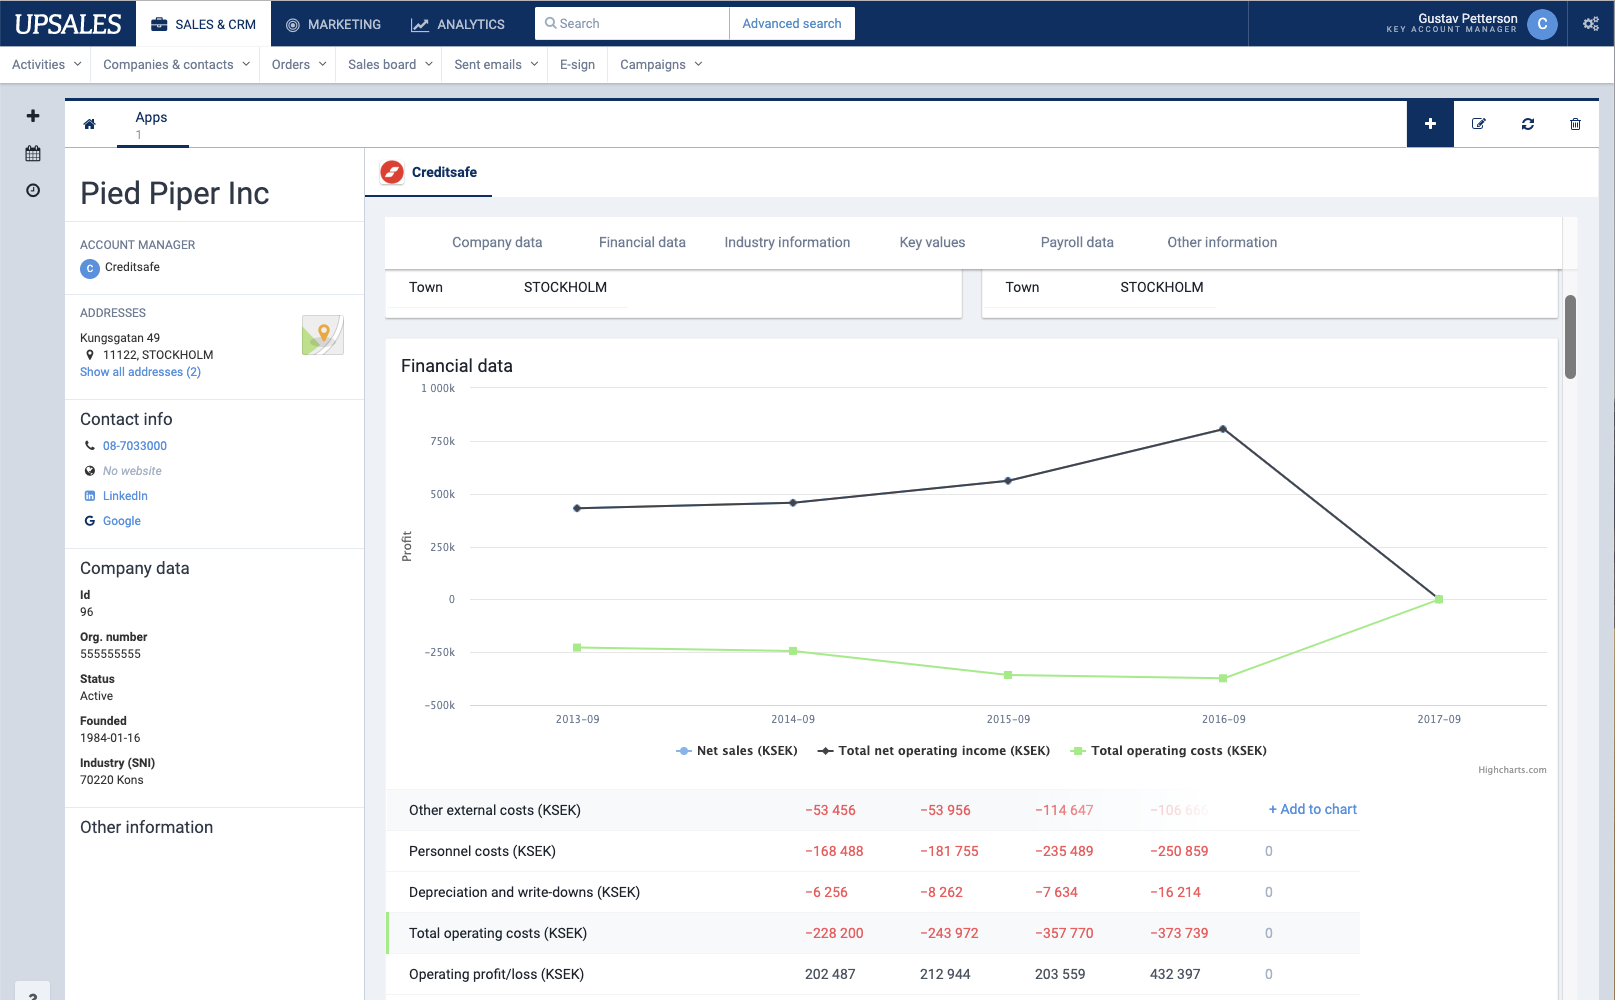Jump to Financial data section
Screen dimensions: 1615x1000
pos(642,242)
